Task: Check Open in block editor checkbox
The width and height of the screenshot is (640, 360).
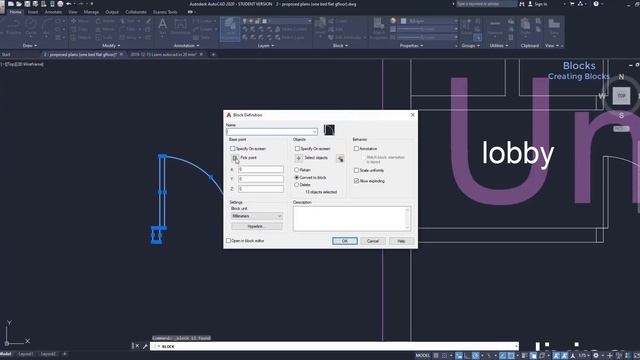Action: (x=229, y=241)
